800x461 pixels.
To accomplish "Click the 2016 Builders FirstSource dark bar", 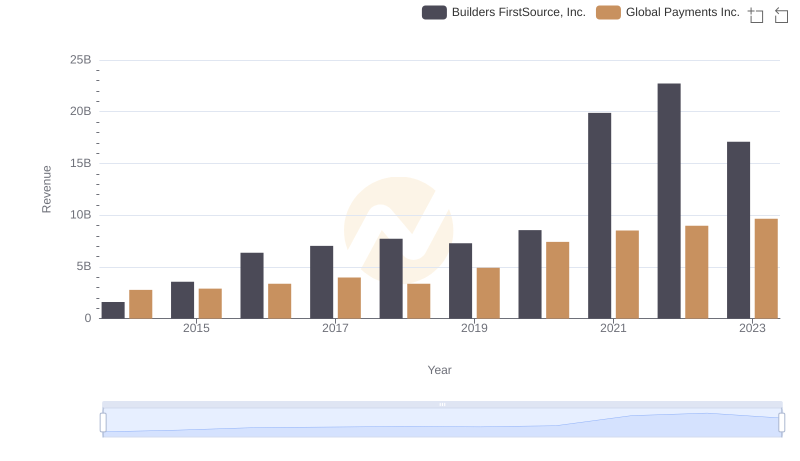I will pos(252,286).
